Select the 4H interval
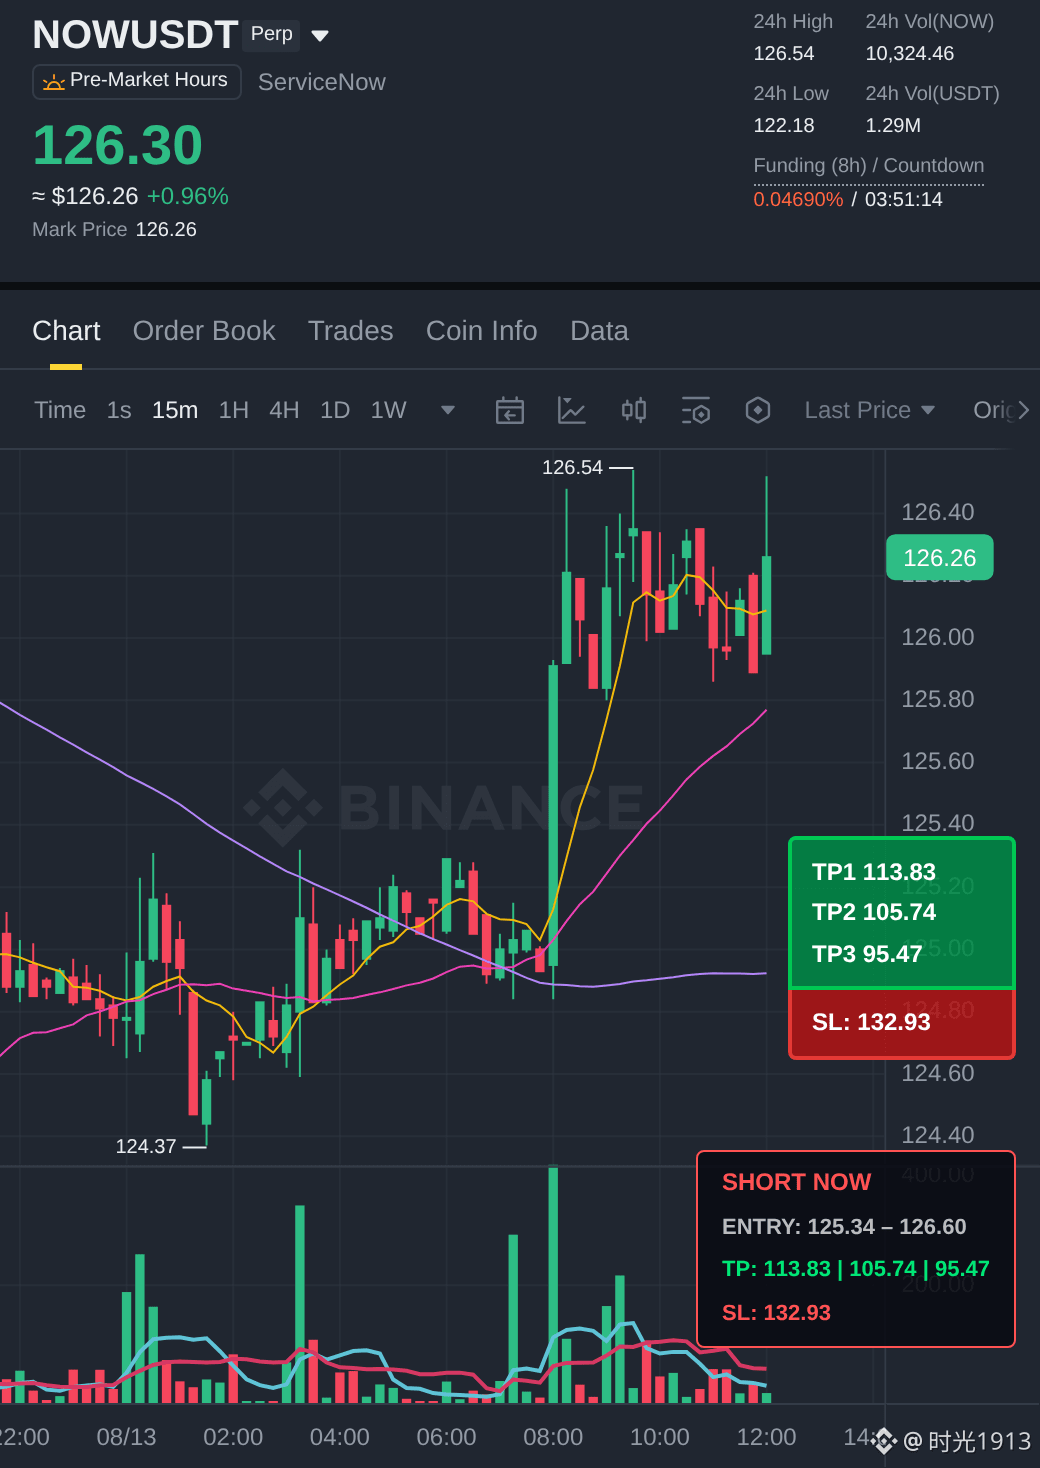Image resolution: width=1040 pixels, height=1468 pixels. [284, 410]
